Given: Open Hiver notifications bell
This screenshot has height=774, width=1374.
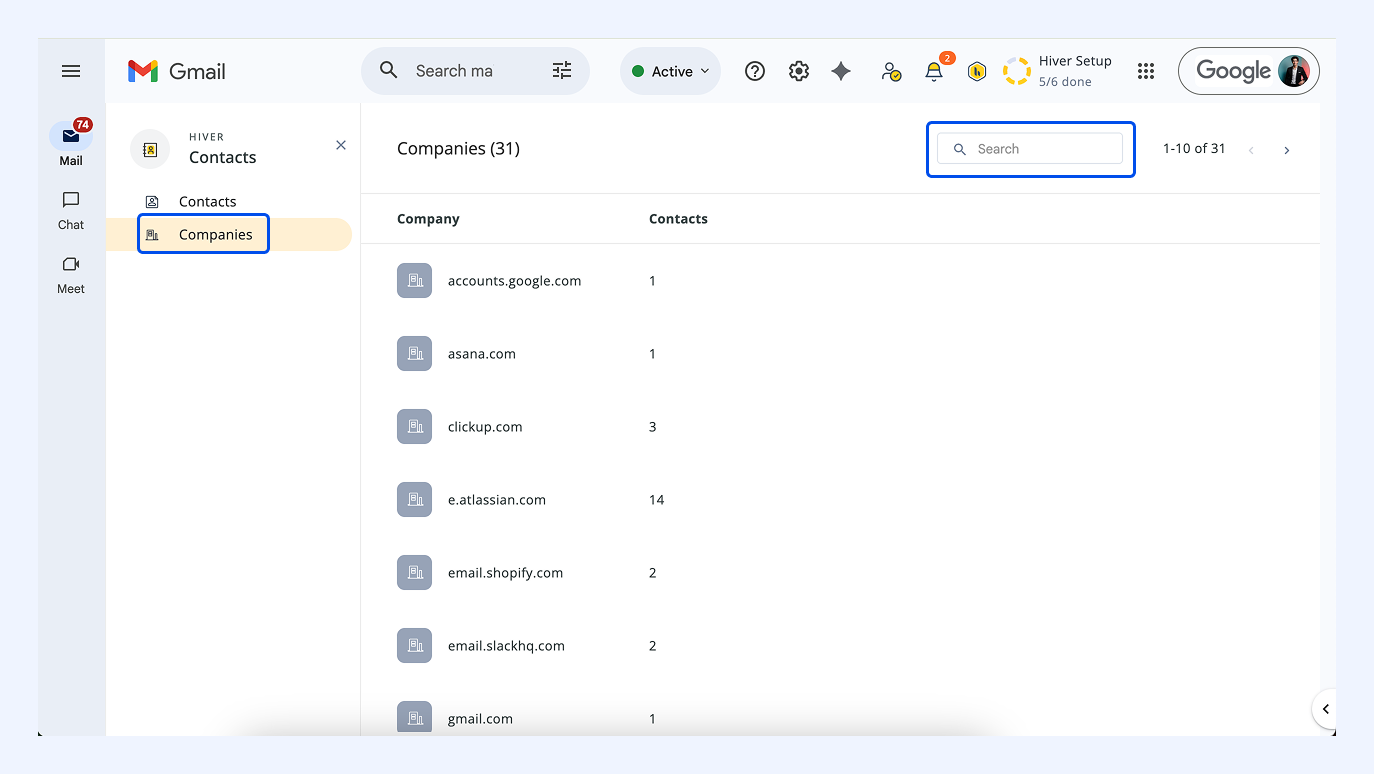Looking at the screenshot, I should [x=934, y=71].
